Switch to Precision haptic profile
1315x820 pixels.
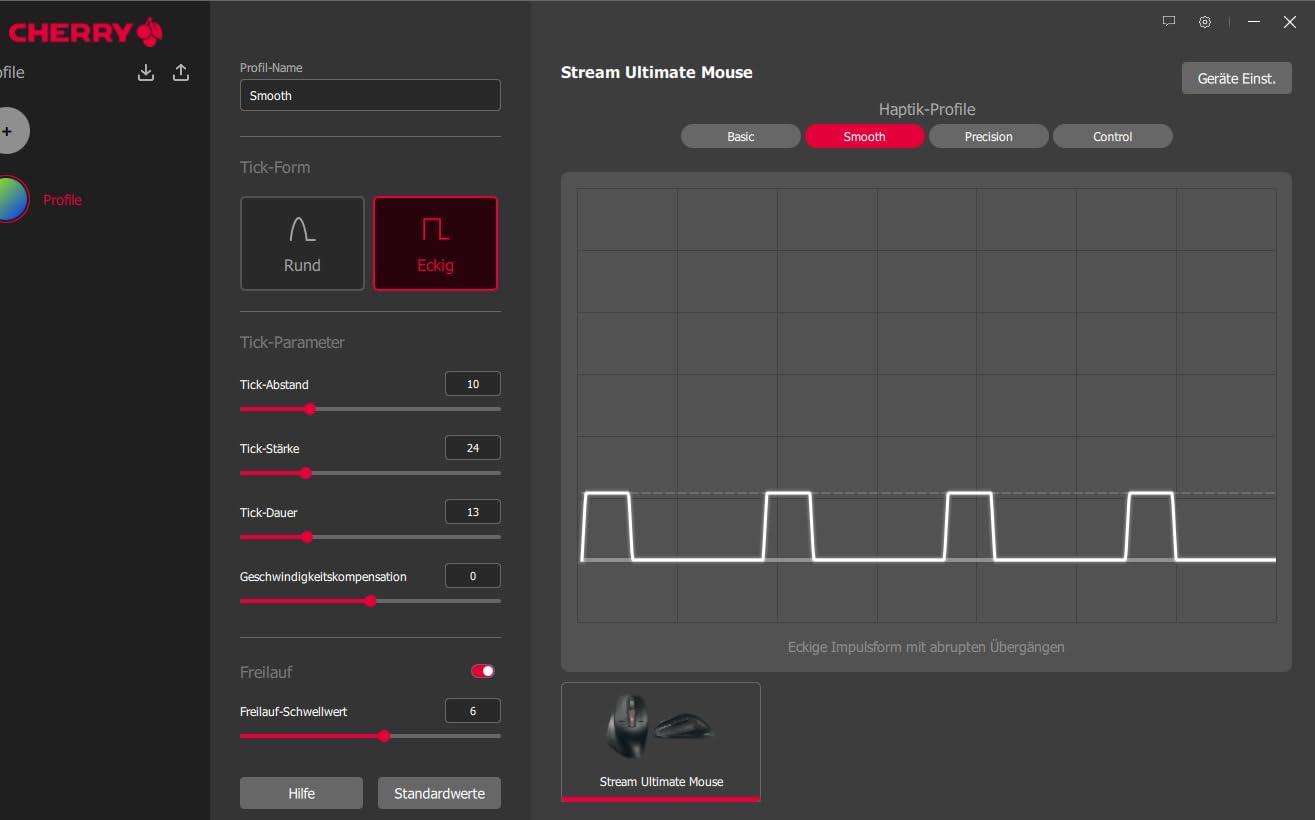[x=989, y=136]
